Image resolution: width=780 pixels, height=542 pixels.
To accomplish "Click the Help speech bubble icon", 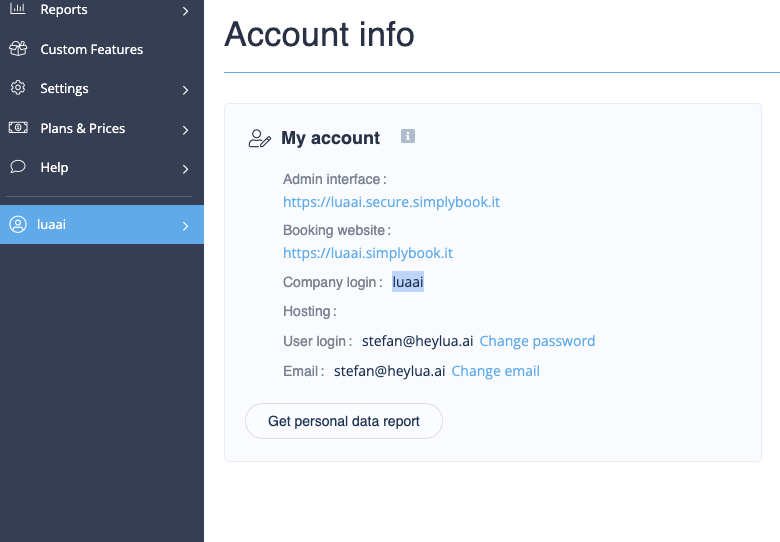I will click(18, 167).
